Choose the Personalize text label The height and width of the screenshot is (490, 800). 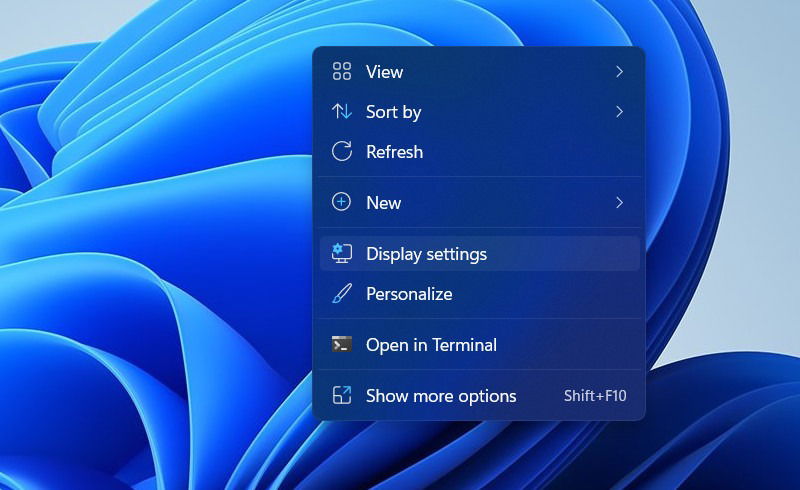409,294
